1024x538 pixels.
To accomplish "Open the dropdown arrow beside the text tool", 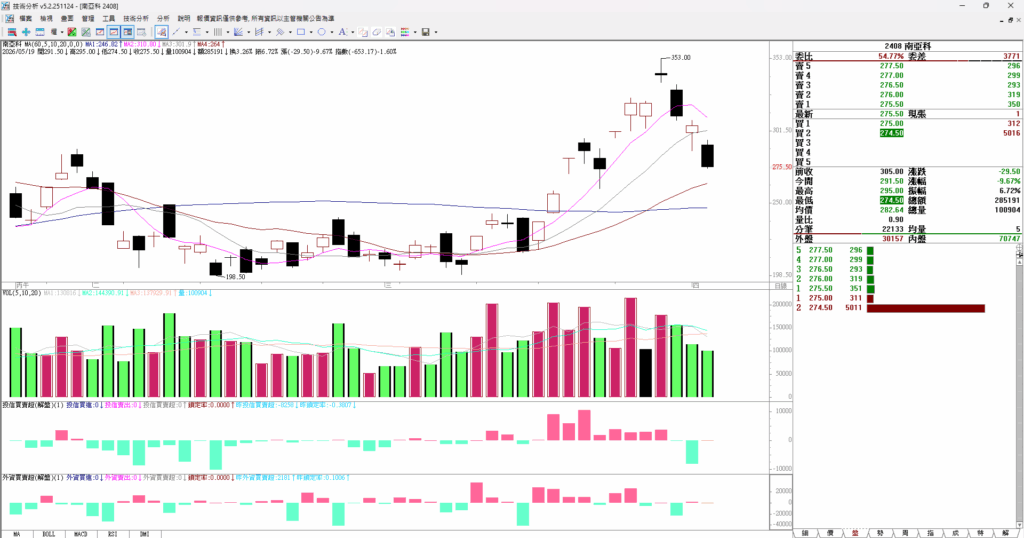I will pyautogui.click(x=353, y=31).
